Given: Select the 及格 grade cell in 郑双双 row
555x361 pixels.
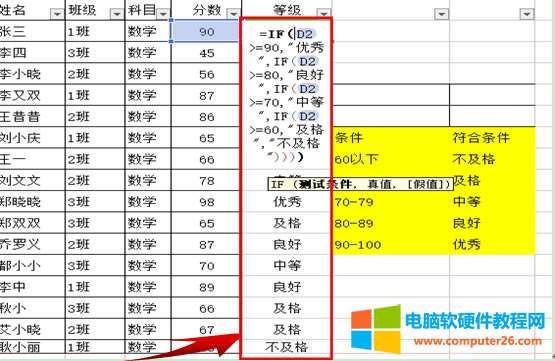Looking at the screenshot, I should (x=286, y=223).
